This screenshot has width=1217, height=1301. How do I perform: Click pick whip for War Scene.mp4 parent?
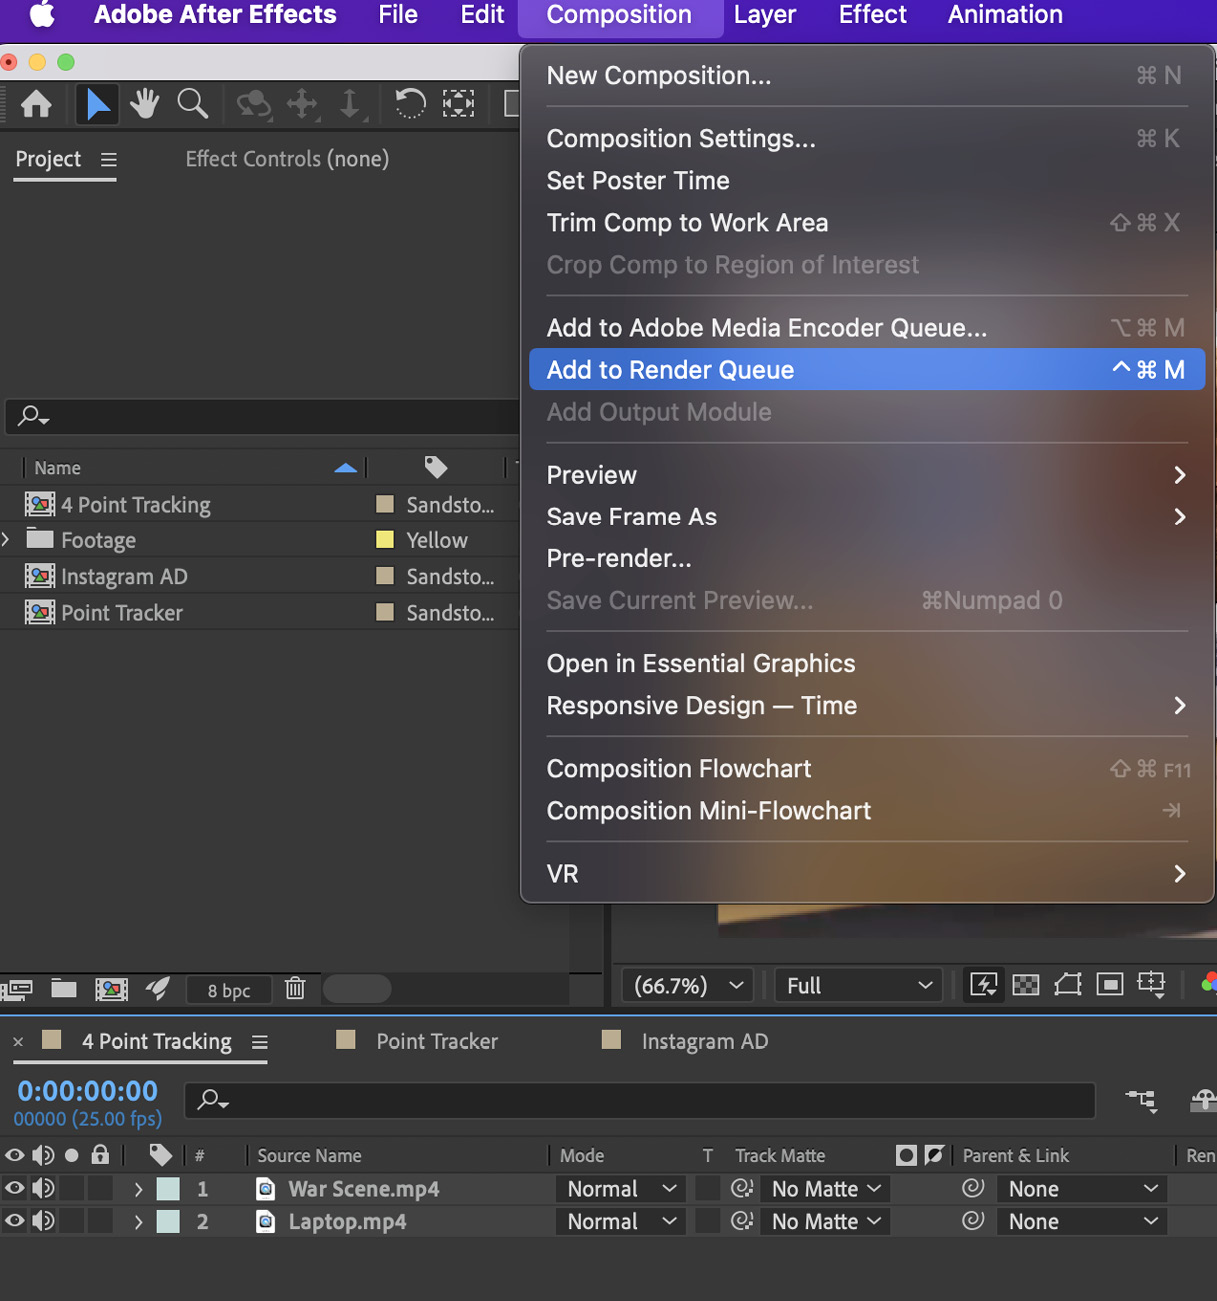click(x=973, y=1188)
